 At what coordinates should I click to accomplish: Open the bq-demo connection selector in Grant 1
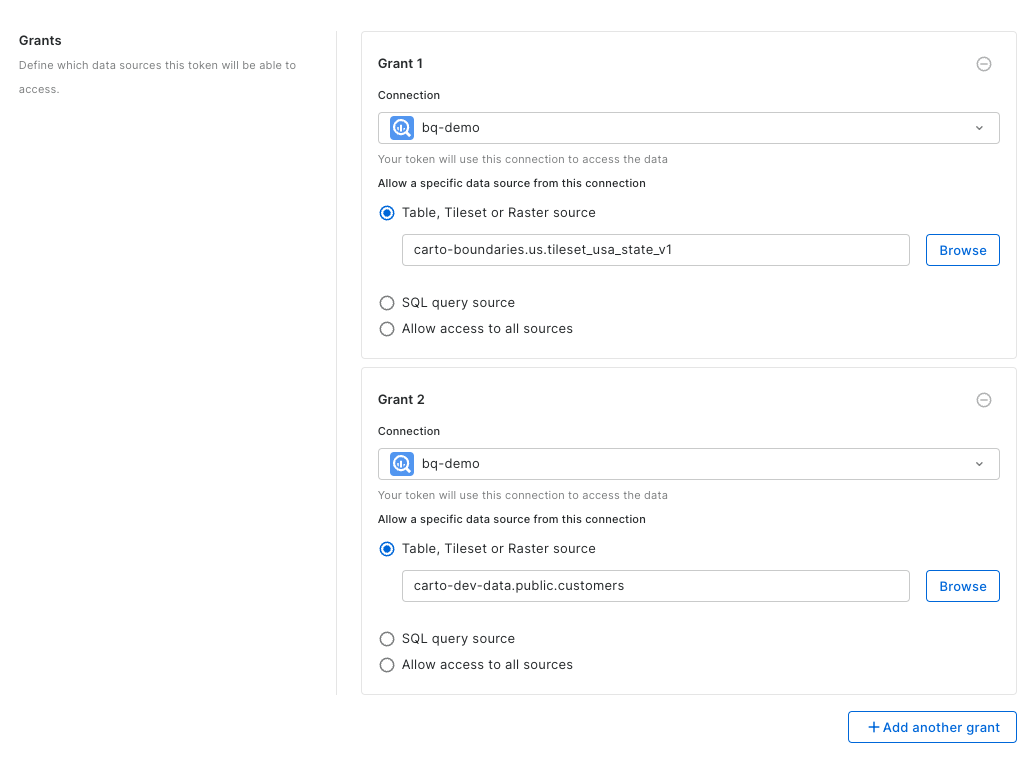[x=688, y=128]
